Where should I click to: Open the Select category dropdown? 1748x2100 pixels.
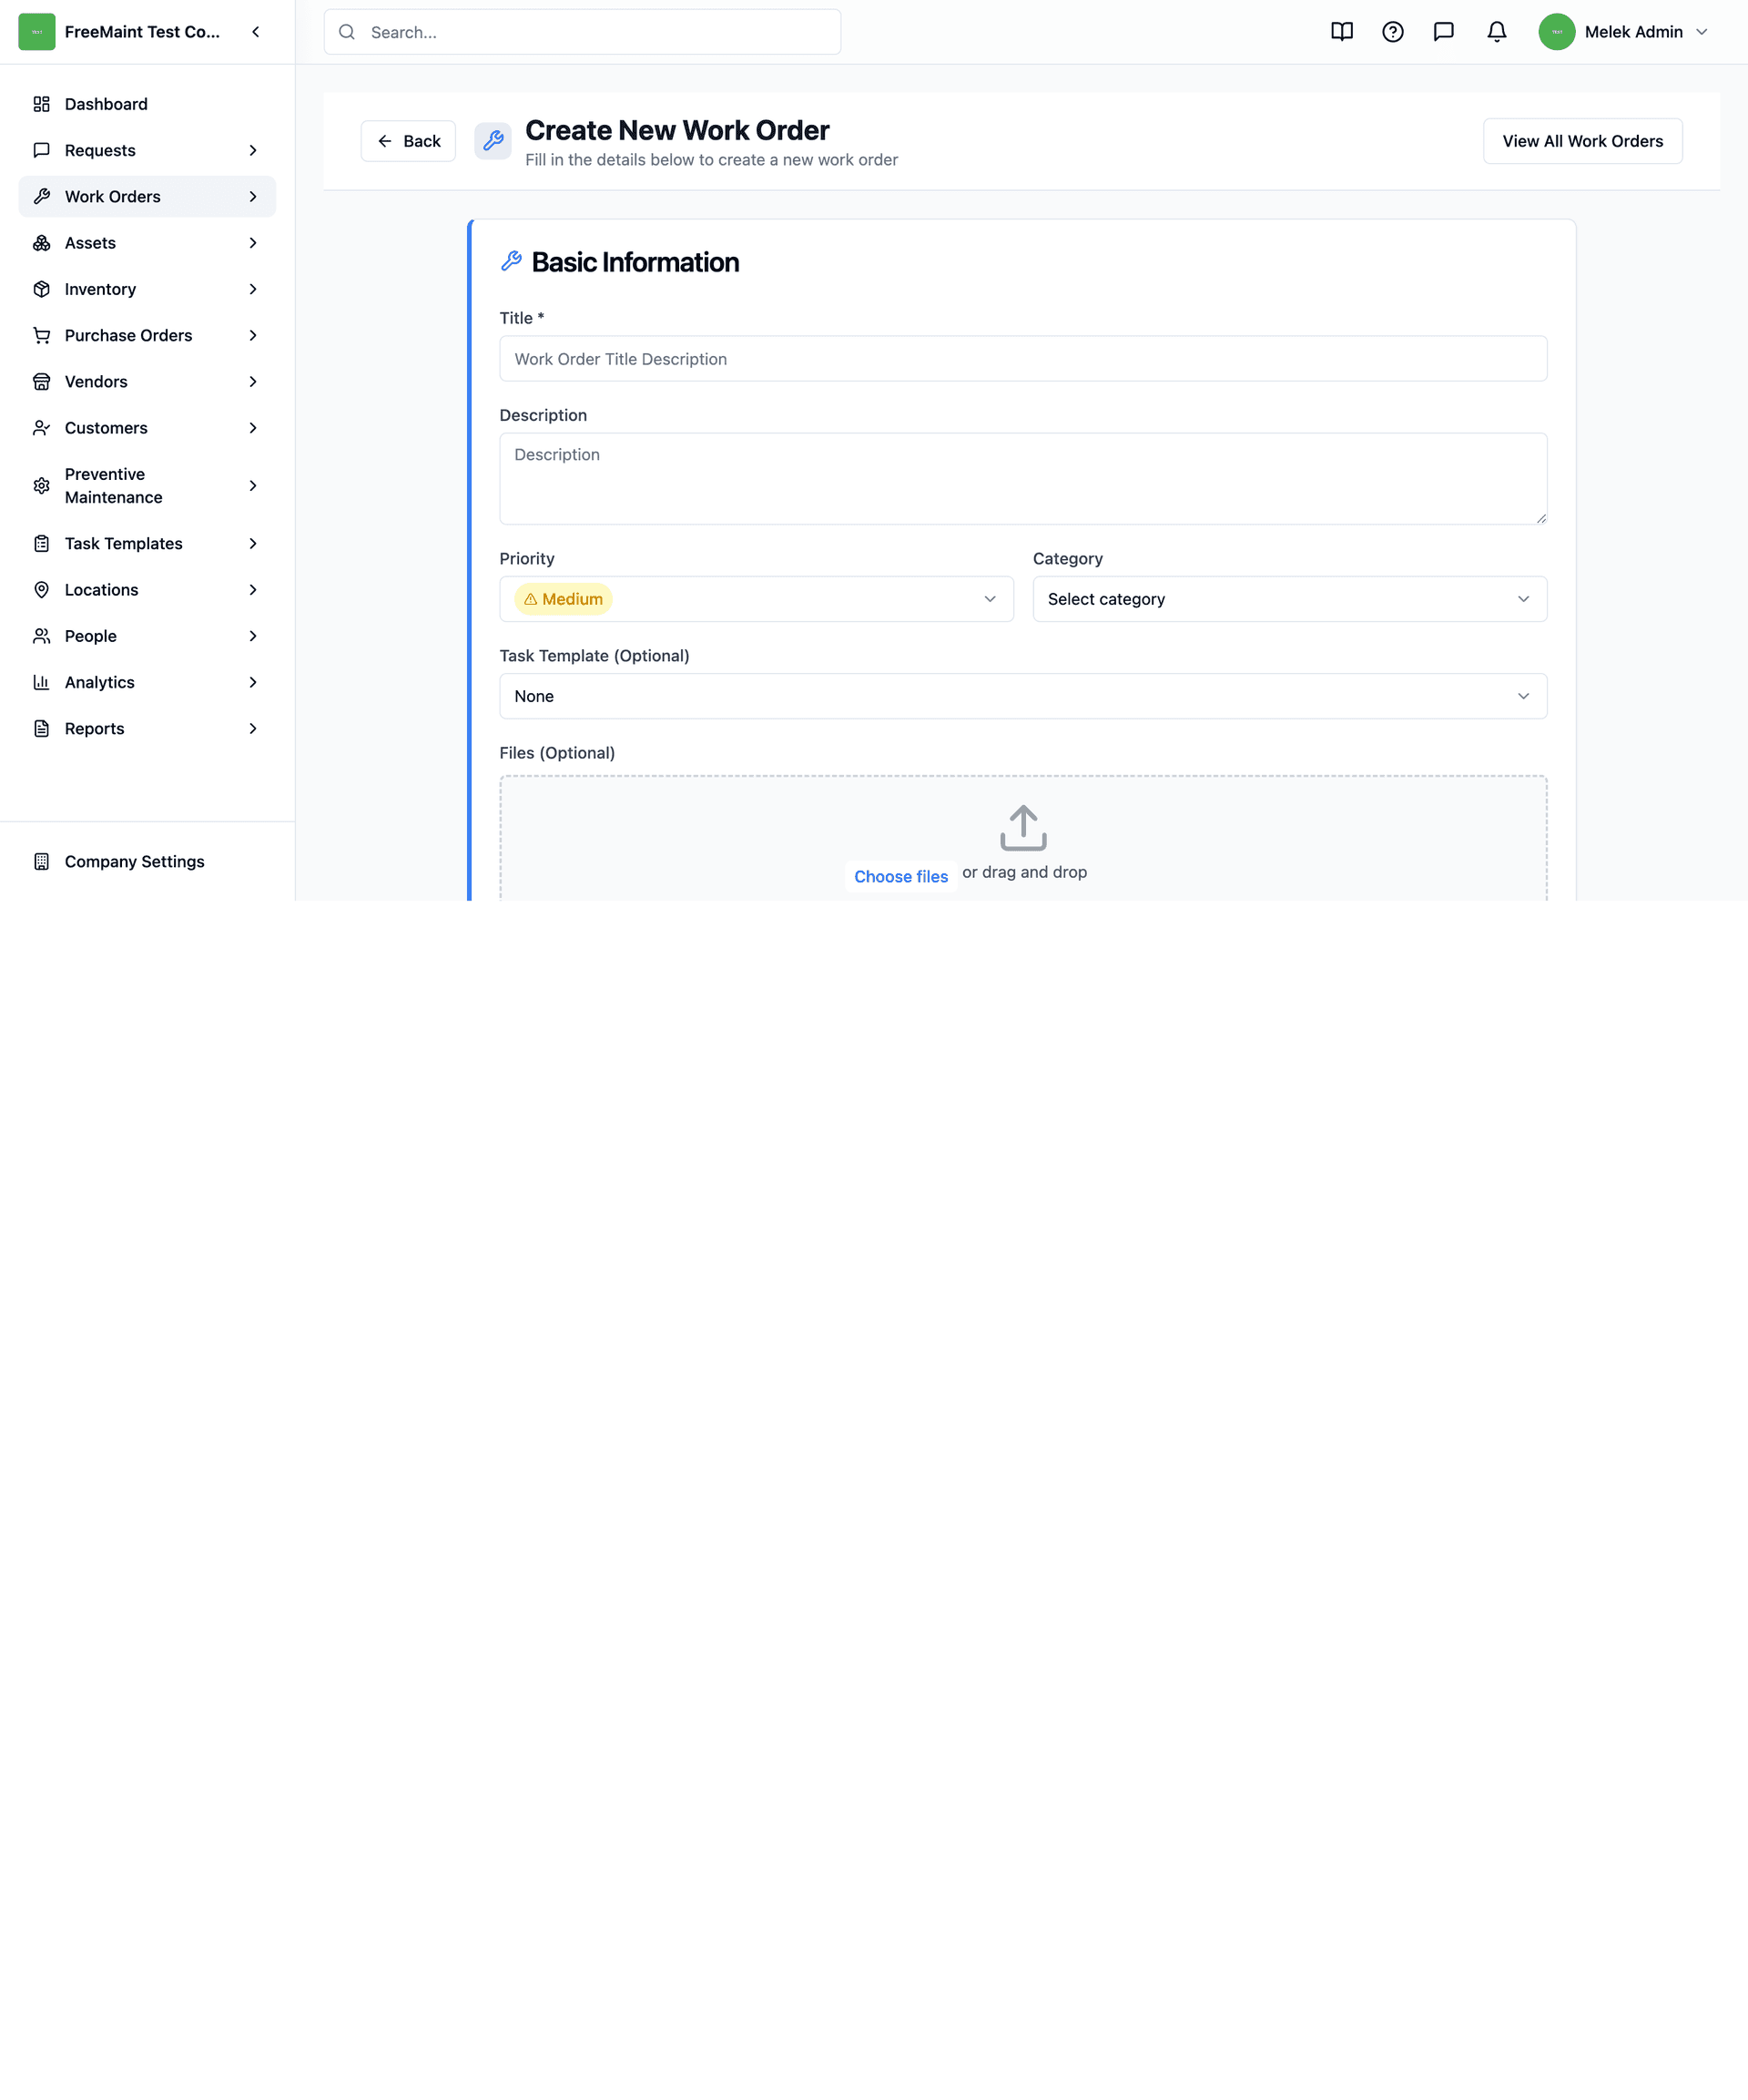click(x=1290, y=599)
